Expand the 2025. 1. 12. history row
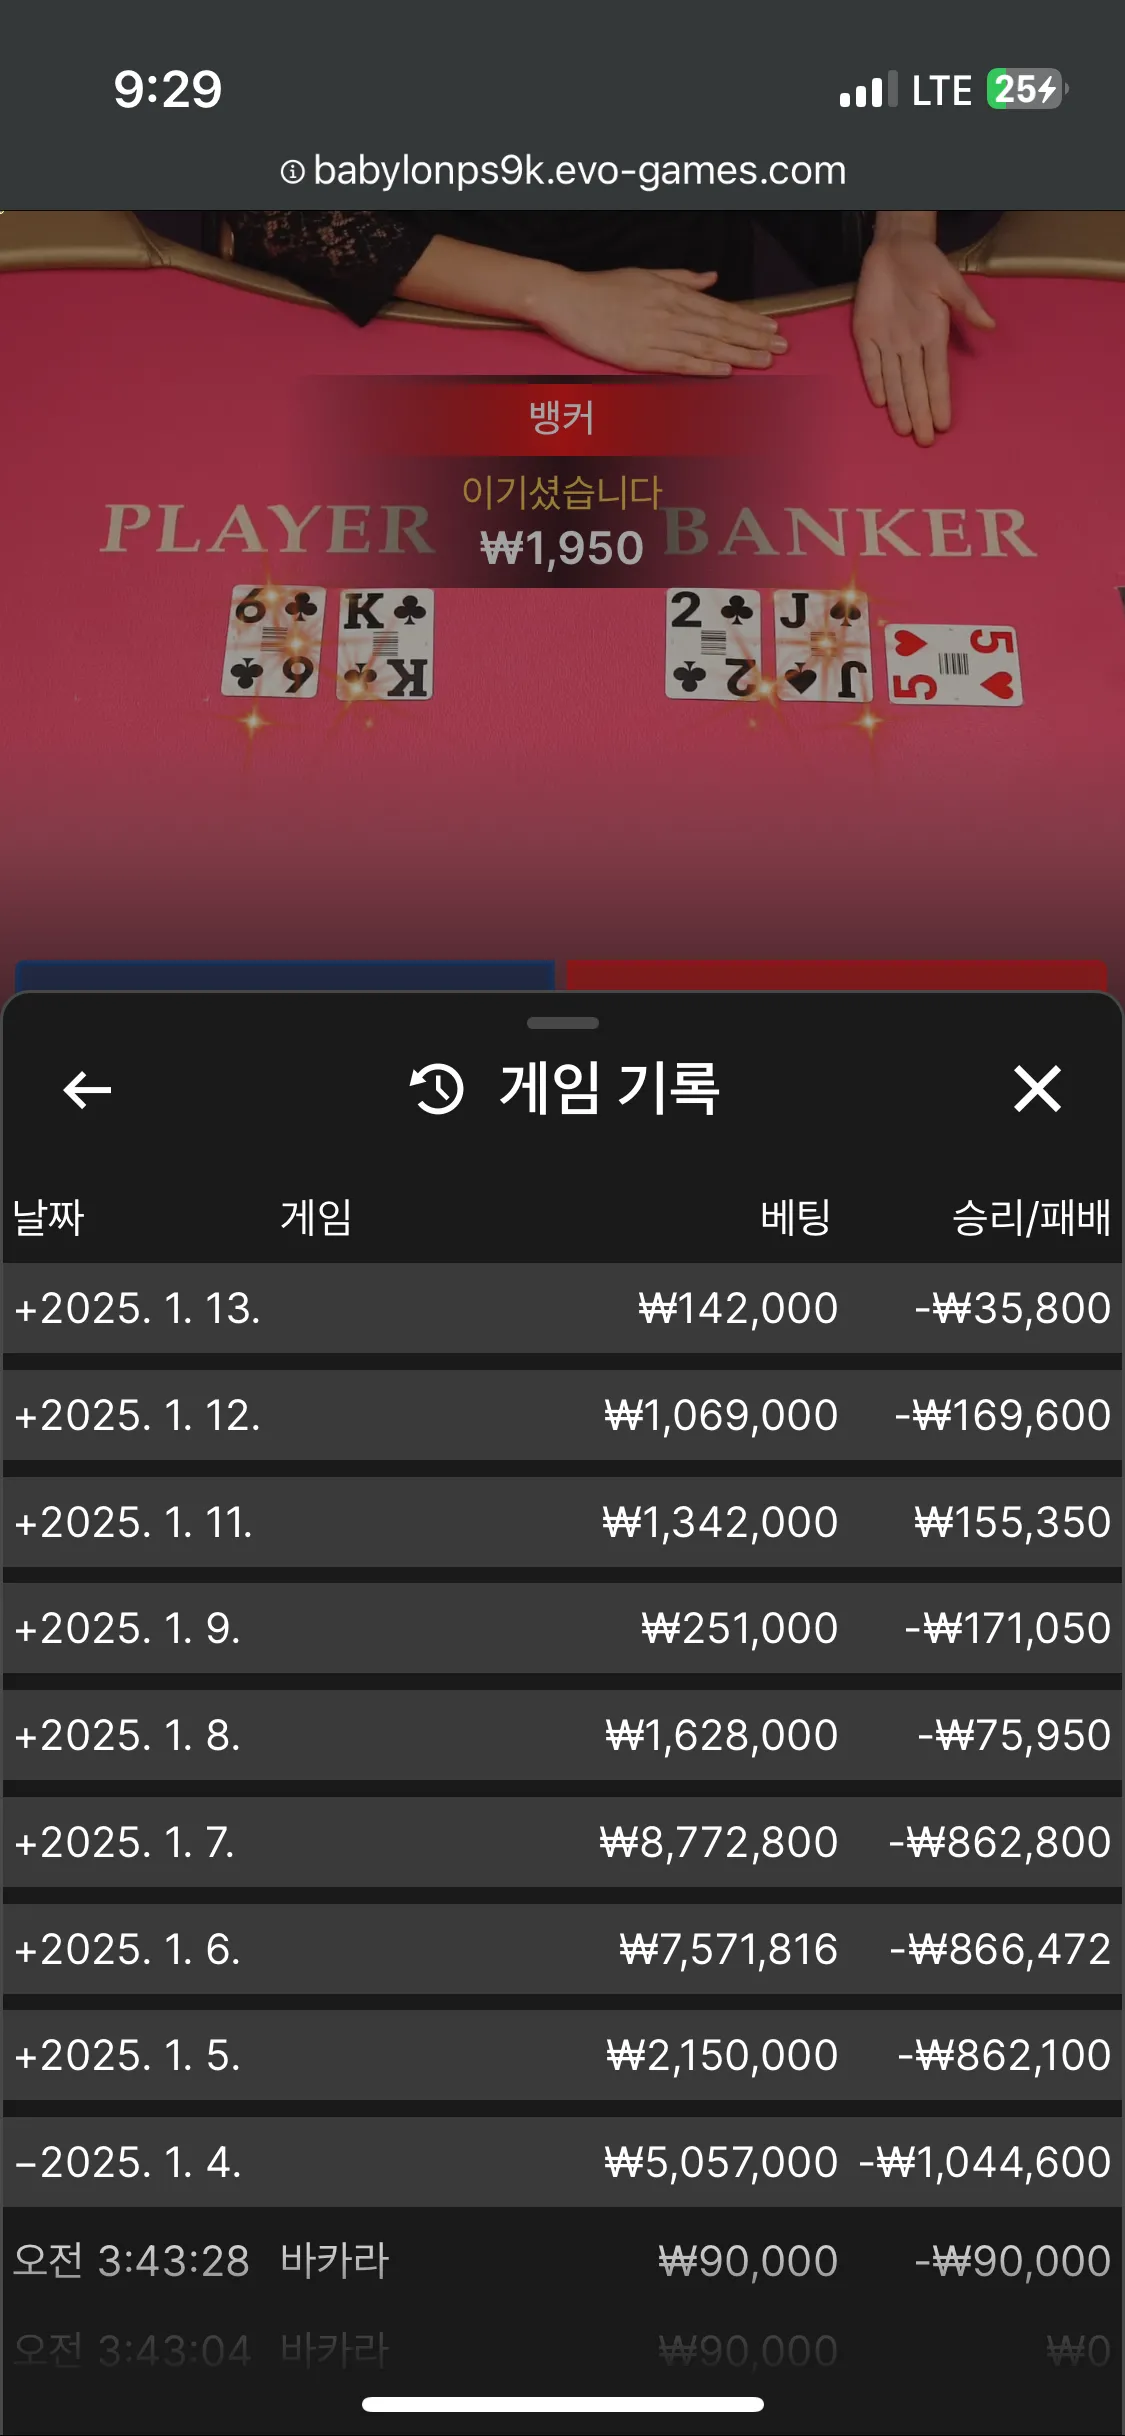Screen dimensions: 1125x2436 (562, 1415)
